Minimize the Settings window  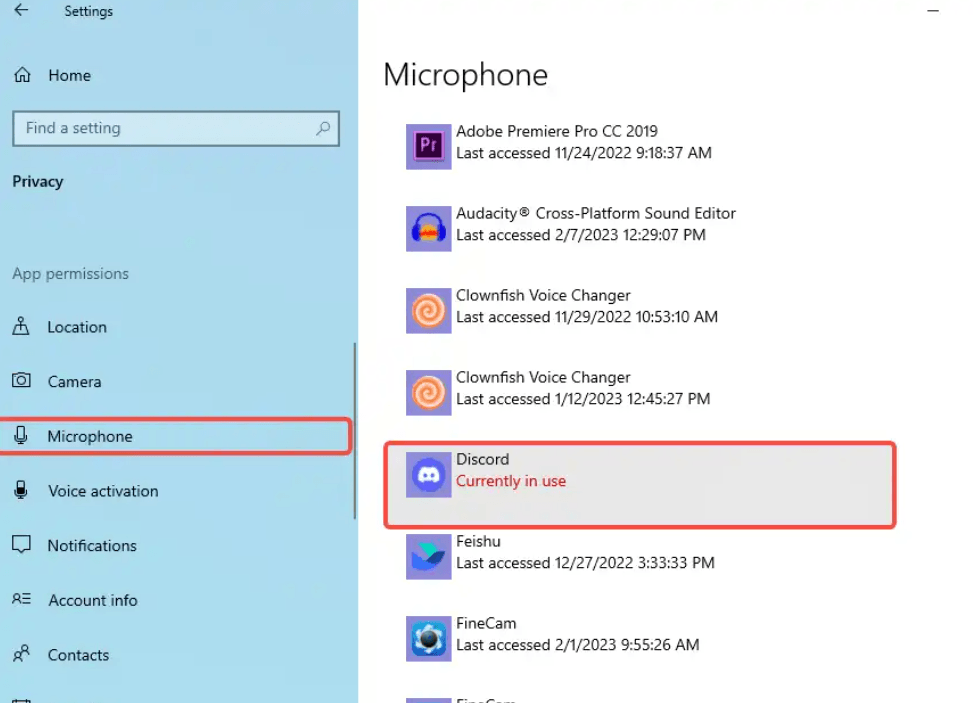(x=933, y=11)
